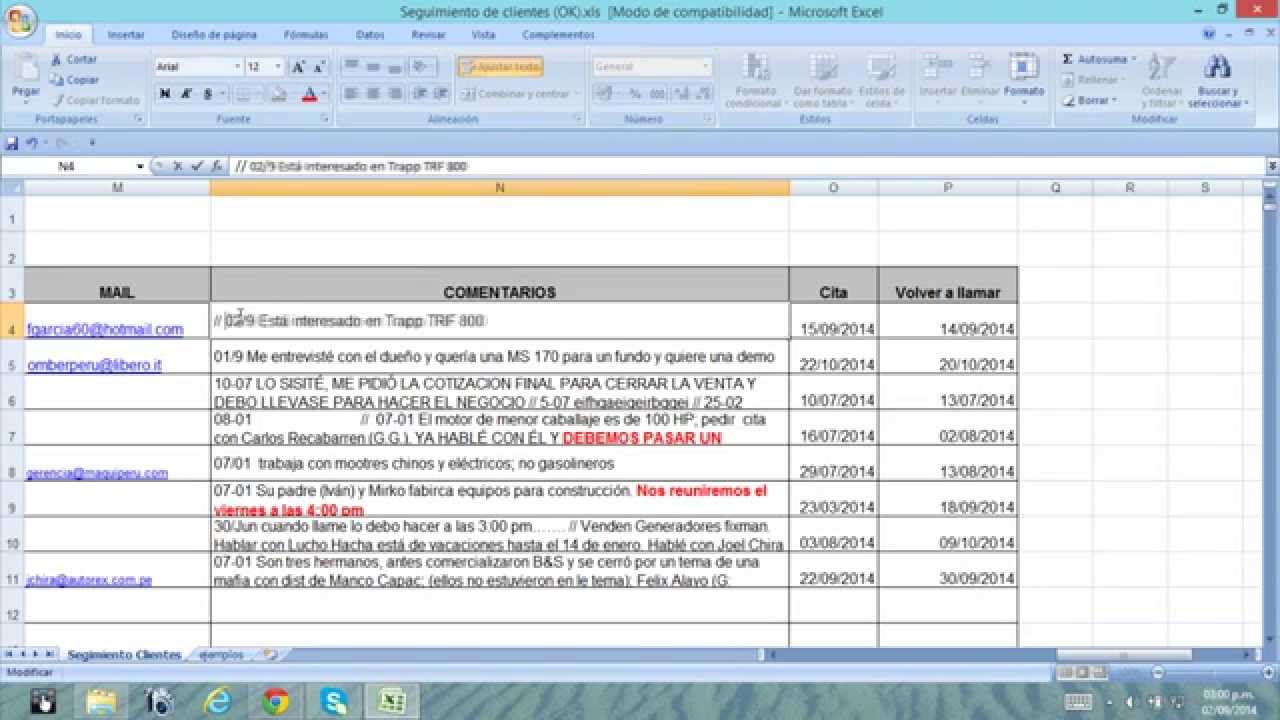
Task: Confirm entry with the checkmark
Action: (197, 166)
